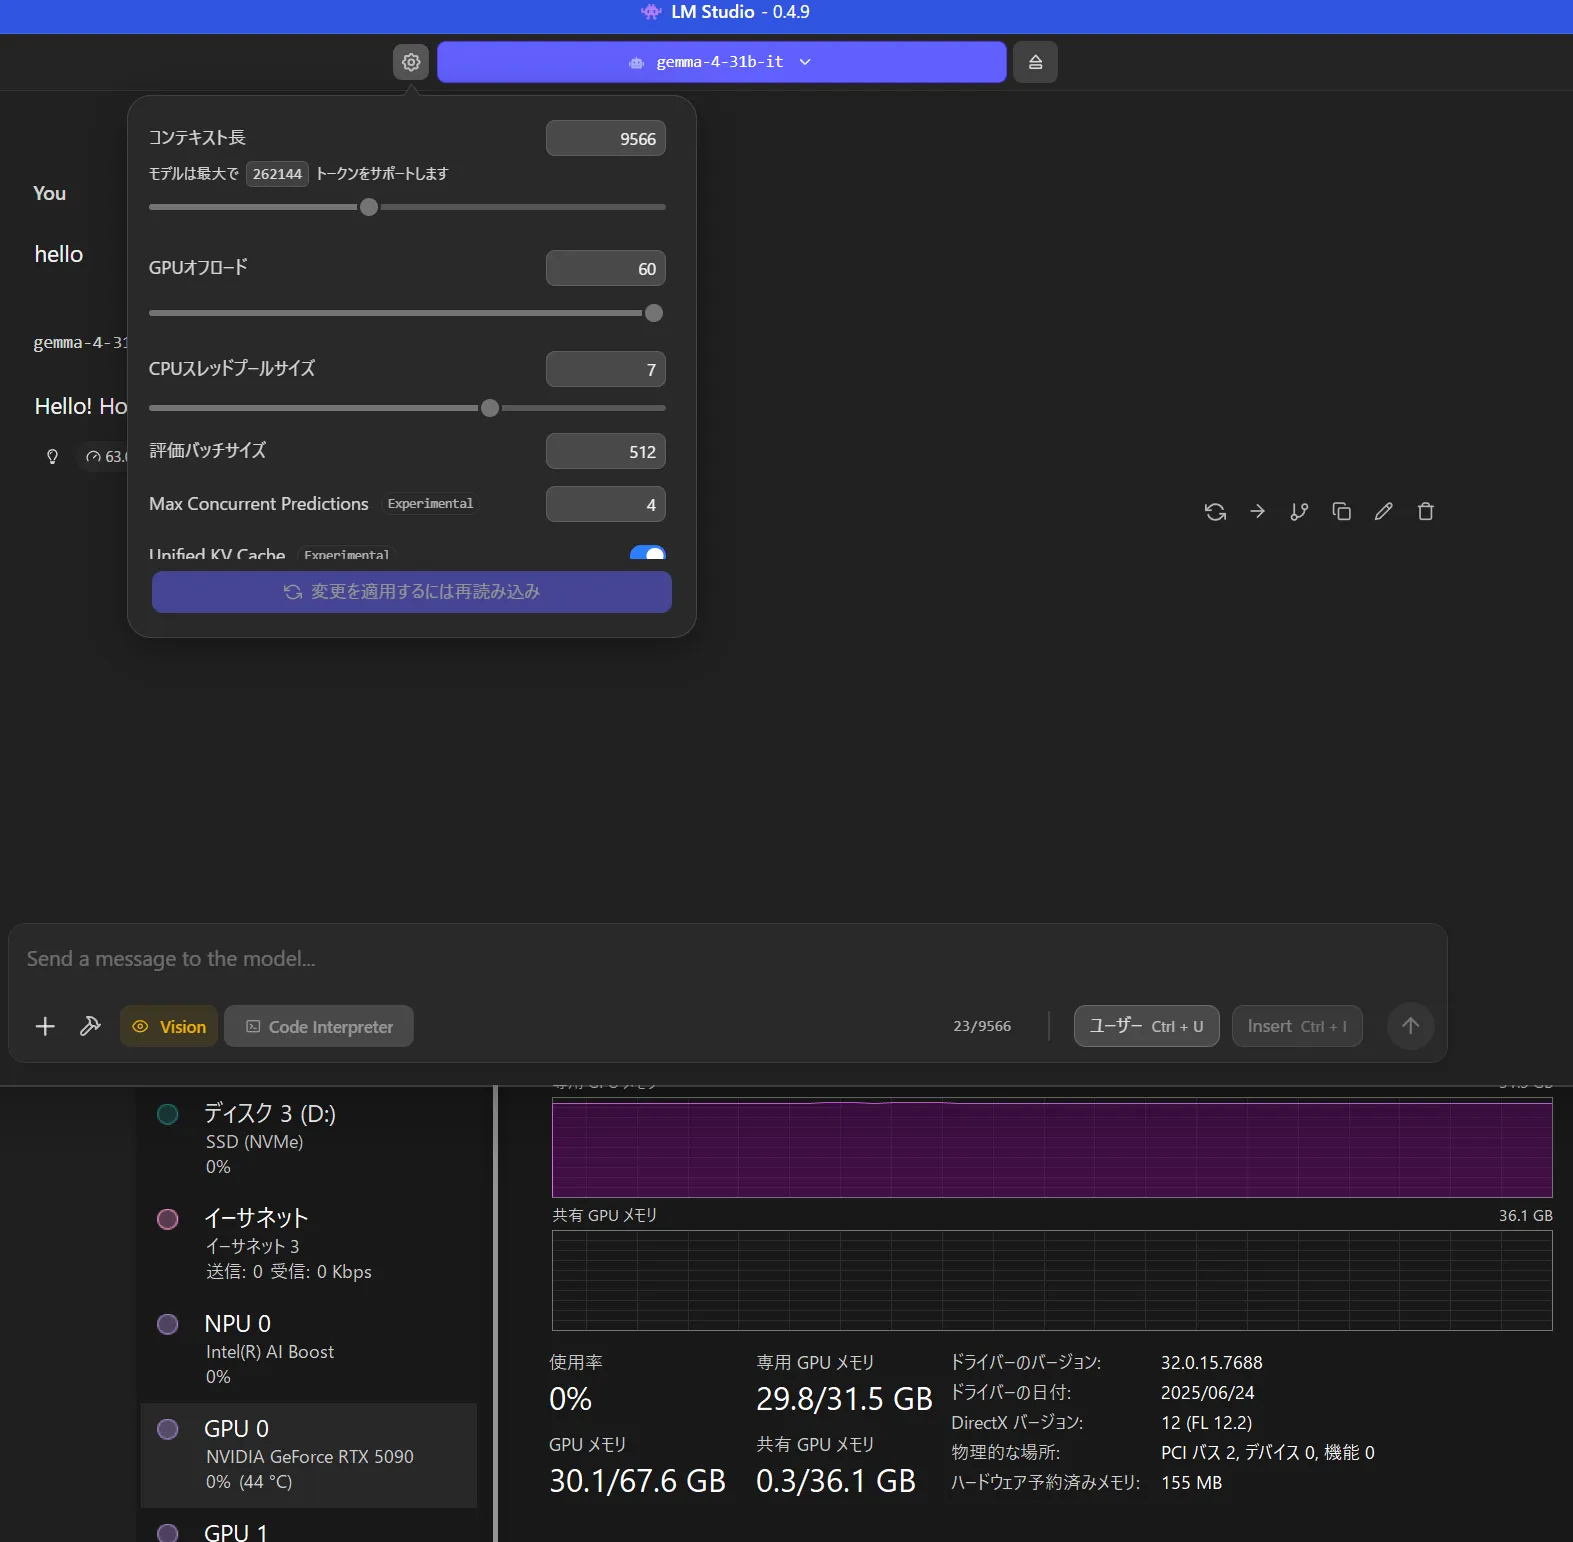The height and width of the screenshot is (1542, 1573).
Task: Click the context length input field showing 9566
Action: click(x=605, y=139)
